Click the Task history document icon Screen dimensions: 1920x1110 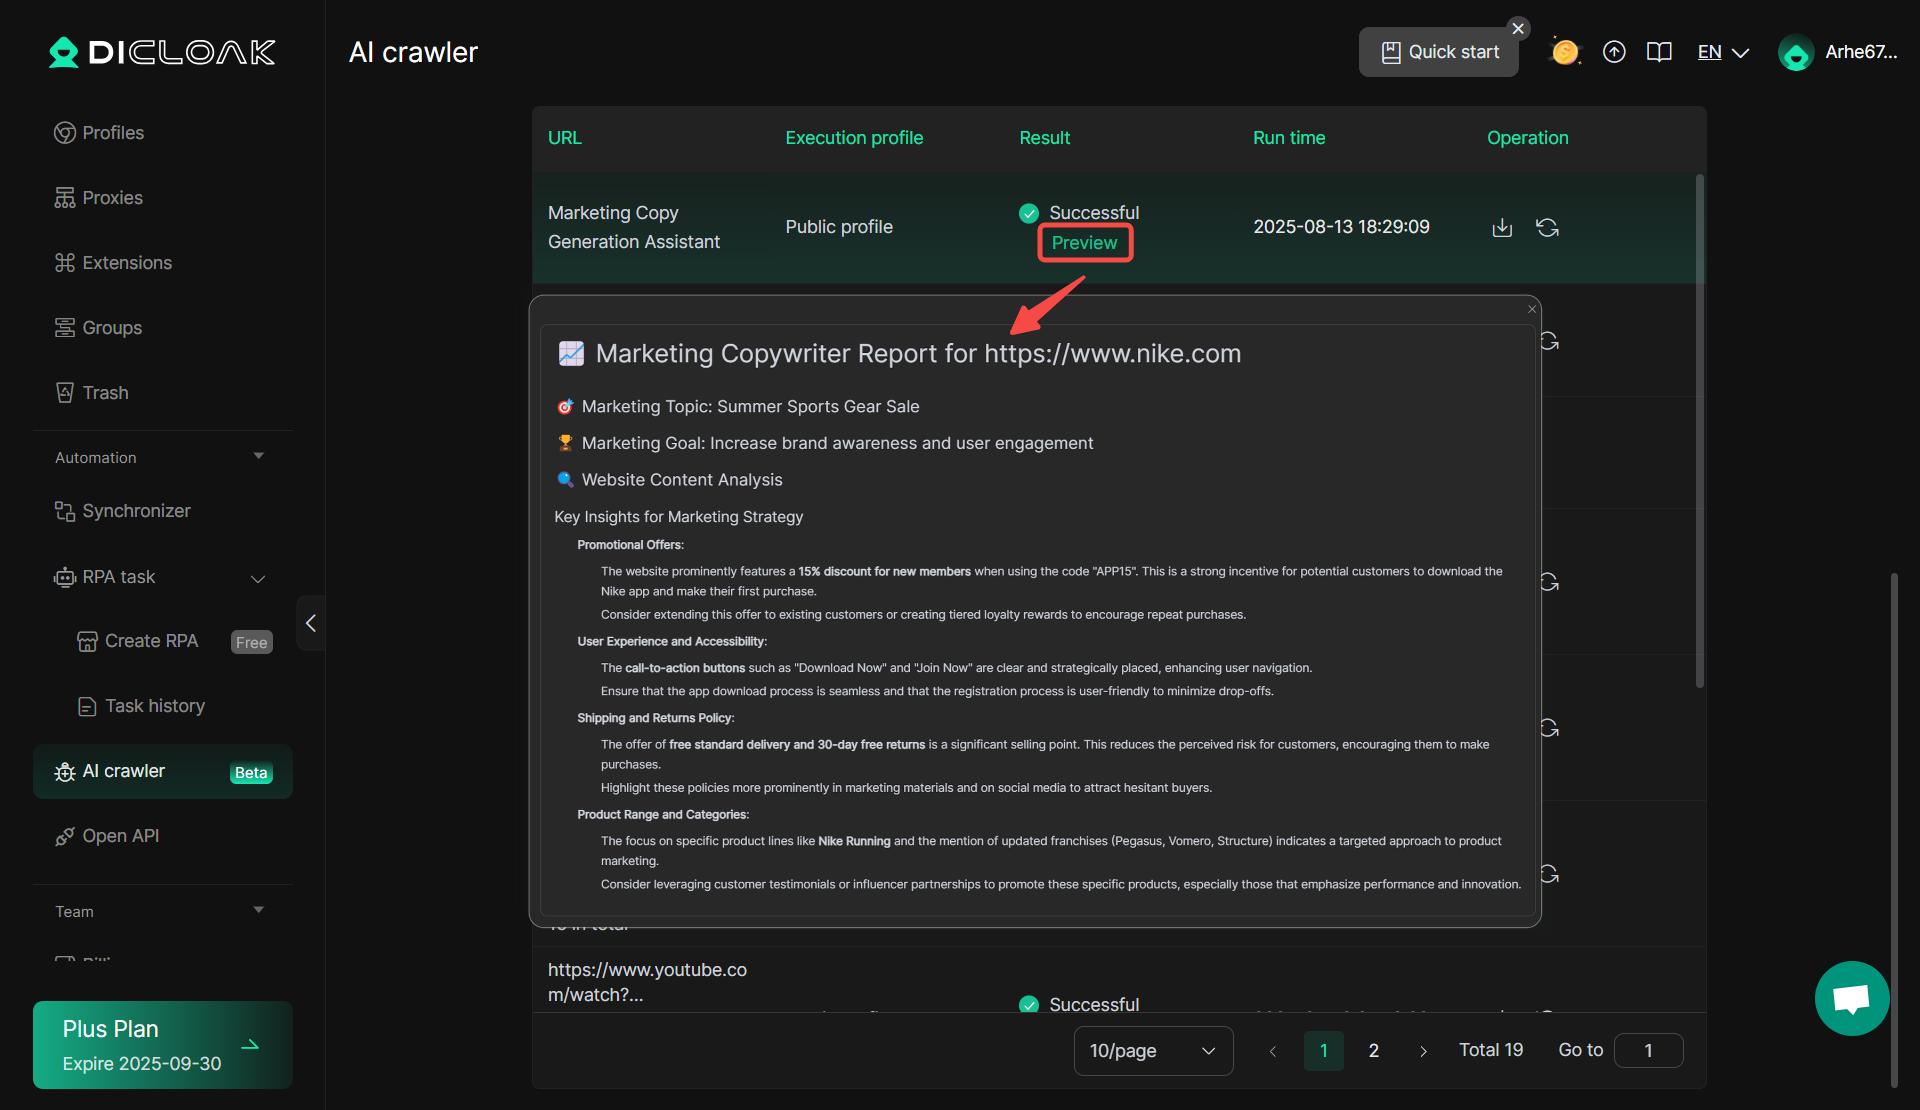pyautogui.click(x=88, y=706)
